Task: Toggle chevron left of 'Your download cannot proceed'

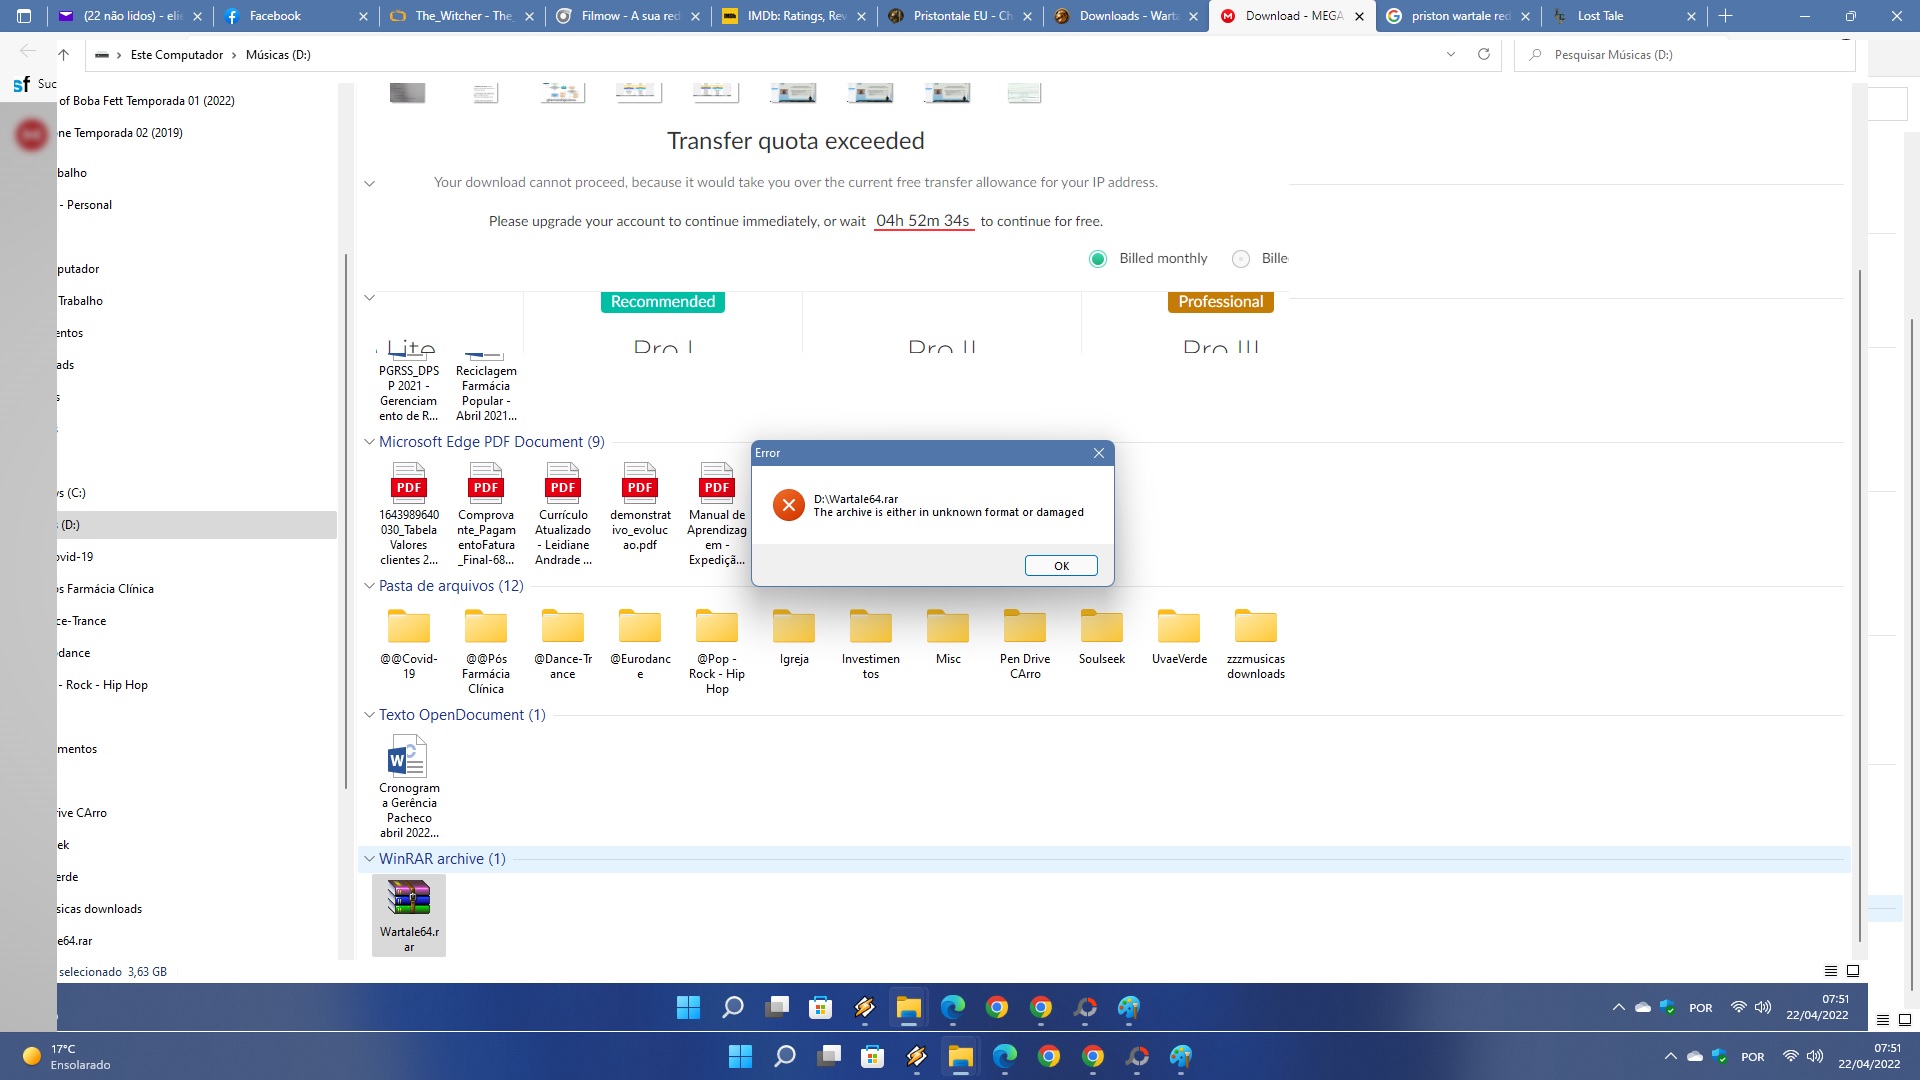Action: coord(369,183)
